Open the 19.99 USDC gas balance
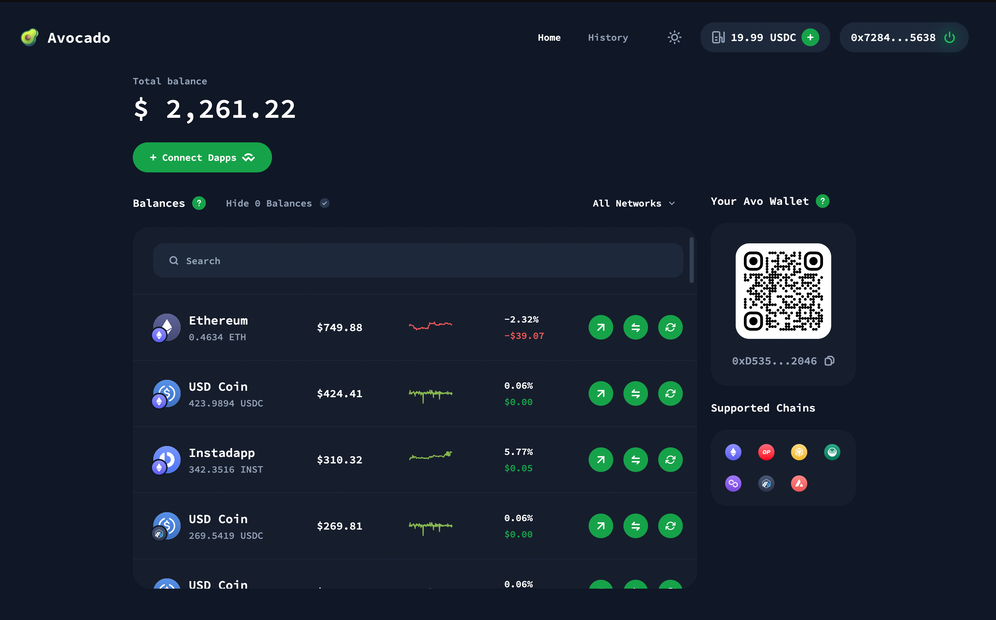The image size is (996, 620). click(765, 37)
